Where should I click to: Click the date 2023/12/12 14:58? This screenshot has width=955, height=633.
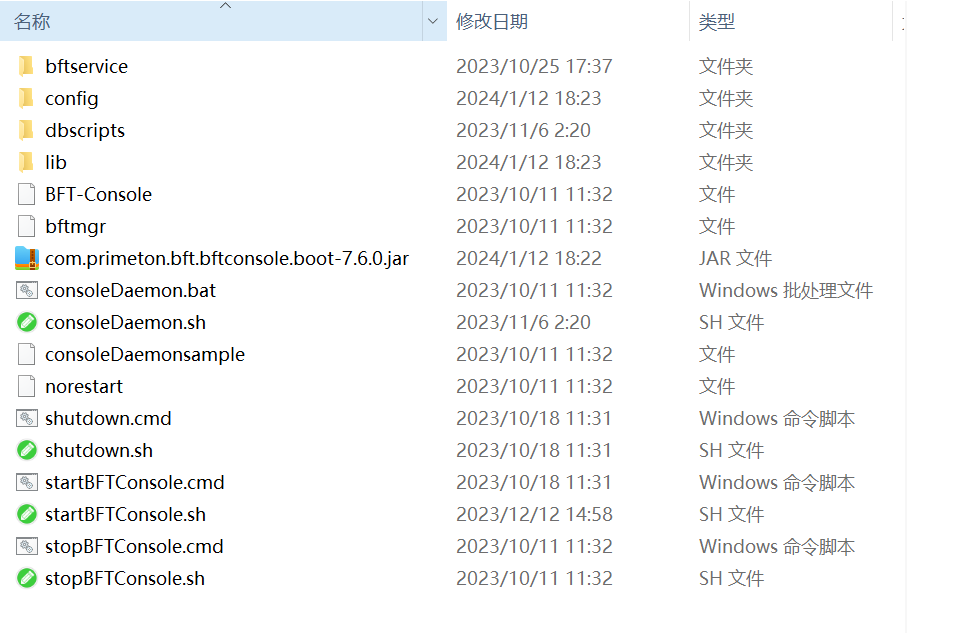click(534, 514)
